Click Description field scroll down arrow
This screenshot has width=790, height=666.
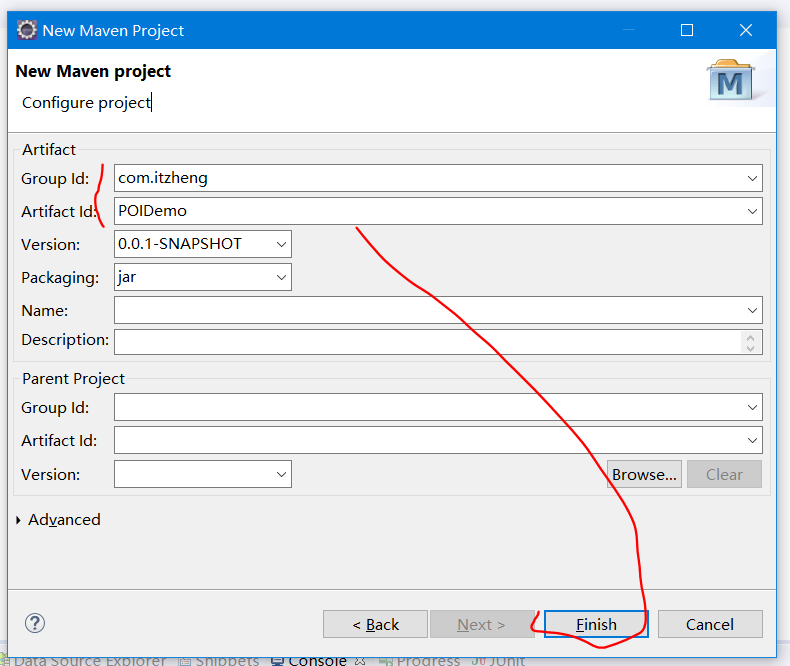pos(751,348)
